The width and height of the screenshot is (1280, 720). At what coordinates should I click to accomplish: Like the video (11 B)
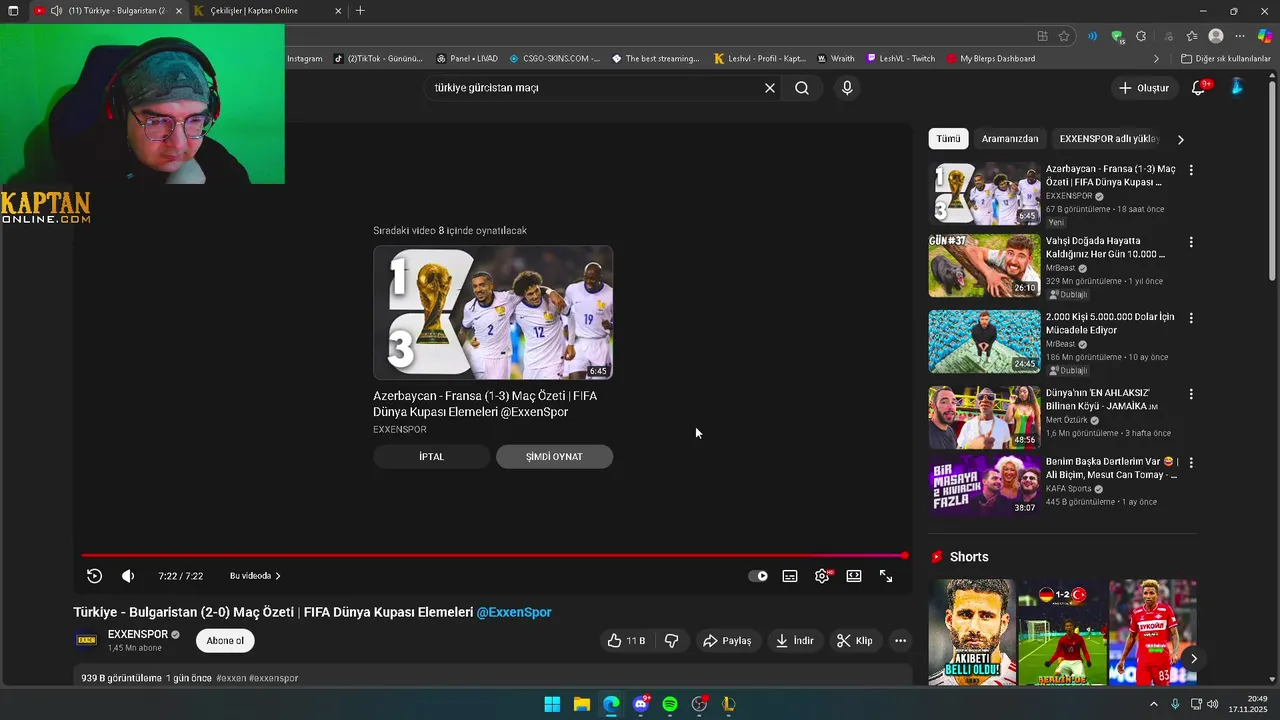tap(626, 641)
